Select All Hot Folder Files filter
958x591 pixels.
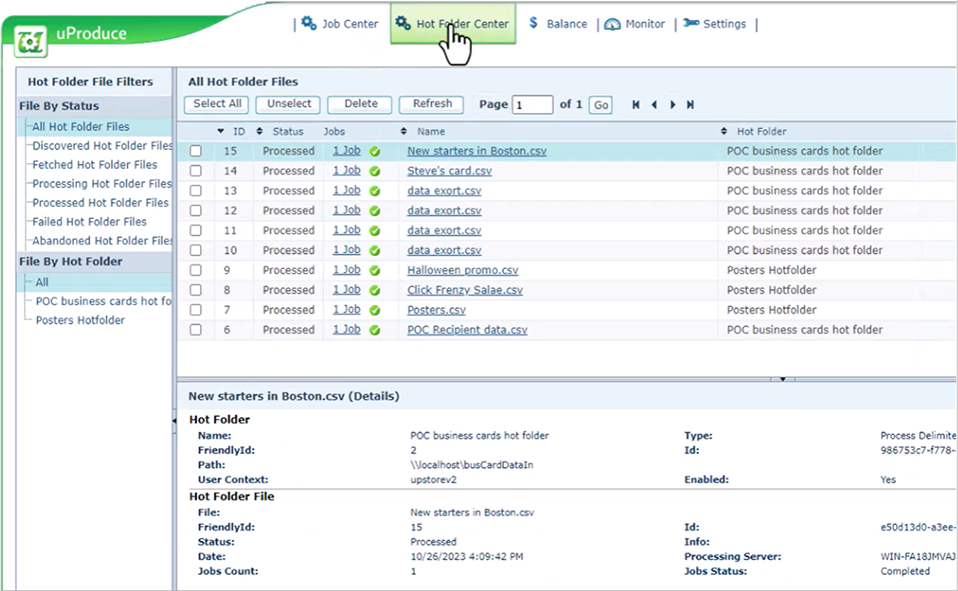pos(81,127)
